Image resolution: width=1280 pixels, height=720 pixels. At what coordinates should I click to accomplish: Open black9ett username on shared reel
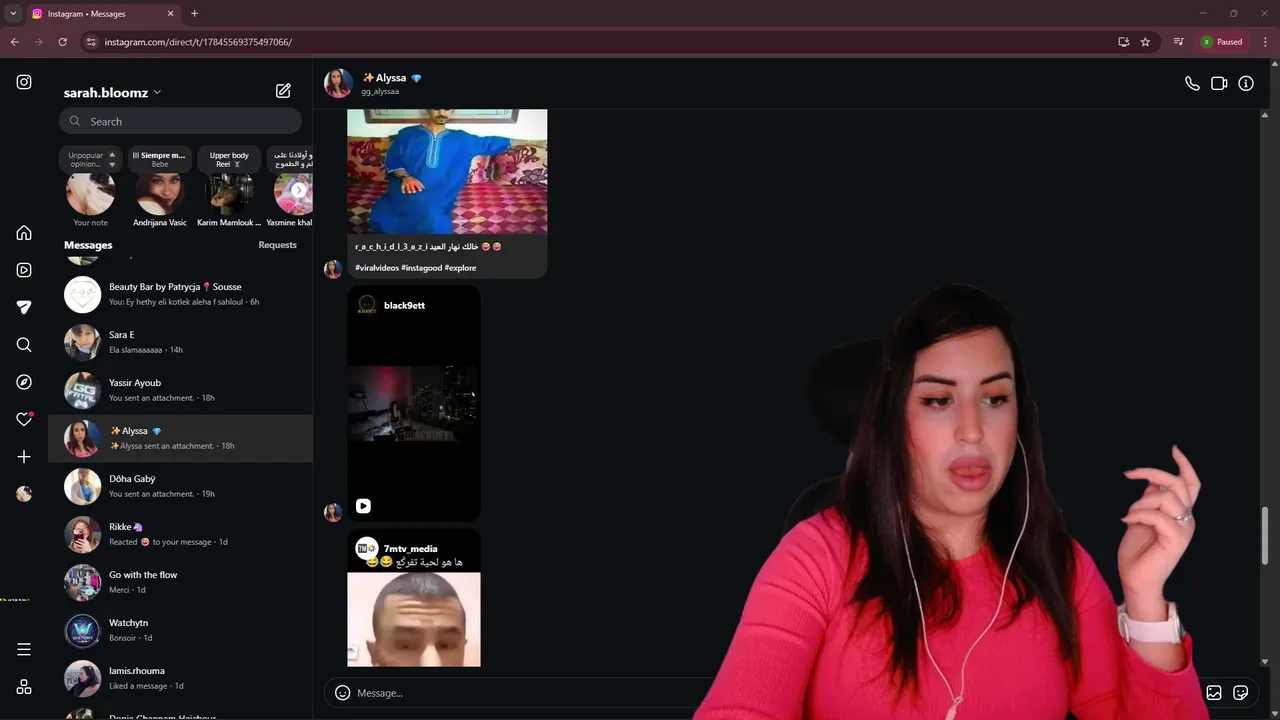coord(404,305)
